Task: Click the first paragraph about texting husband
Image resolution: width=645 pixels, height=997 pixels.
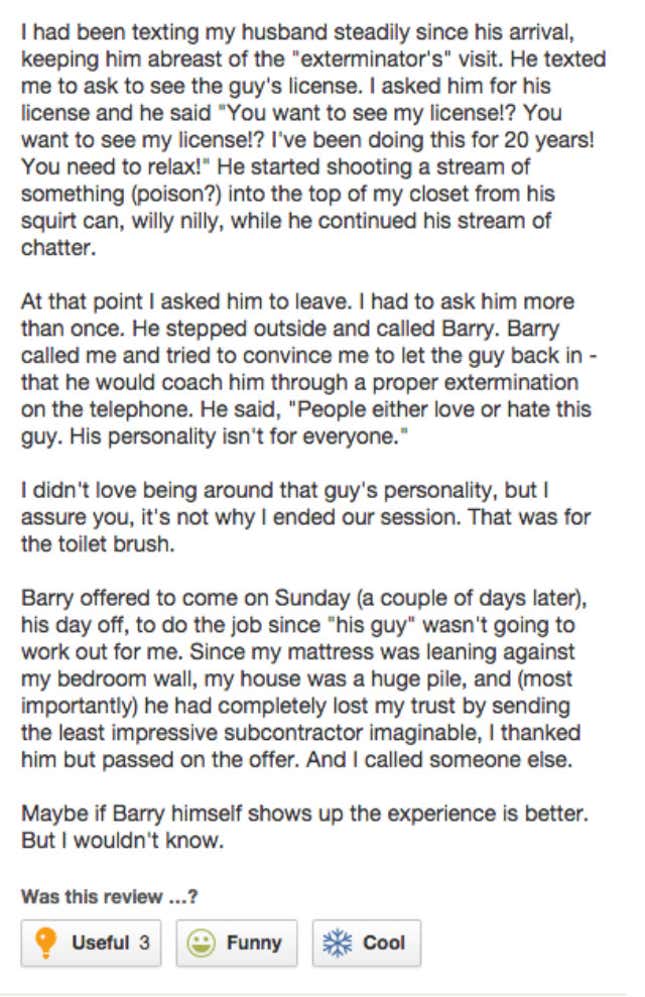Action: [x=314, y=139]
